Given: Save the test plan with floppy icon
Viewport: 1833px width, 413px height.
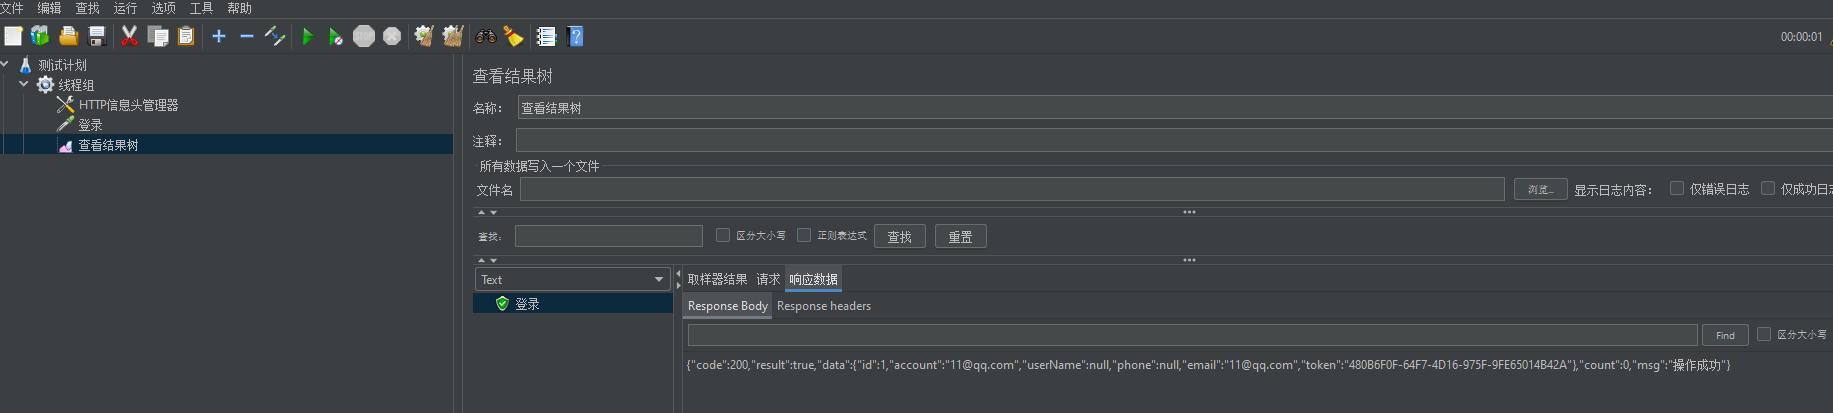Looking at the screenshot, I should (x=97, y=36).
